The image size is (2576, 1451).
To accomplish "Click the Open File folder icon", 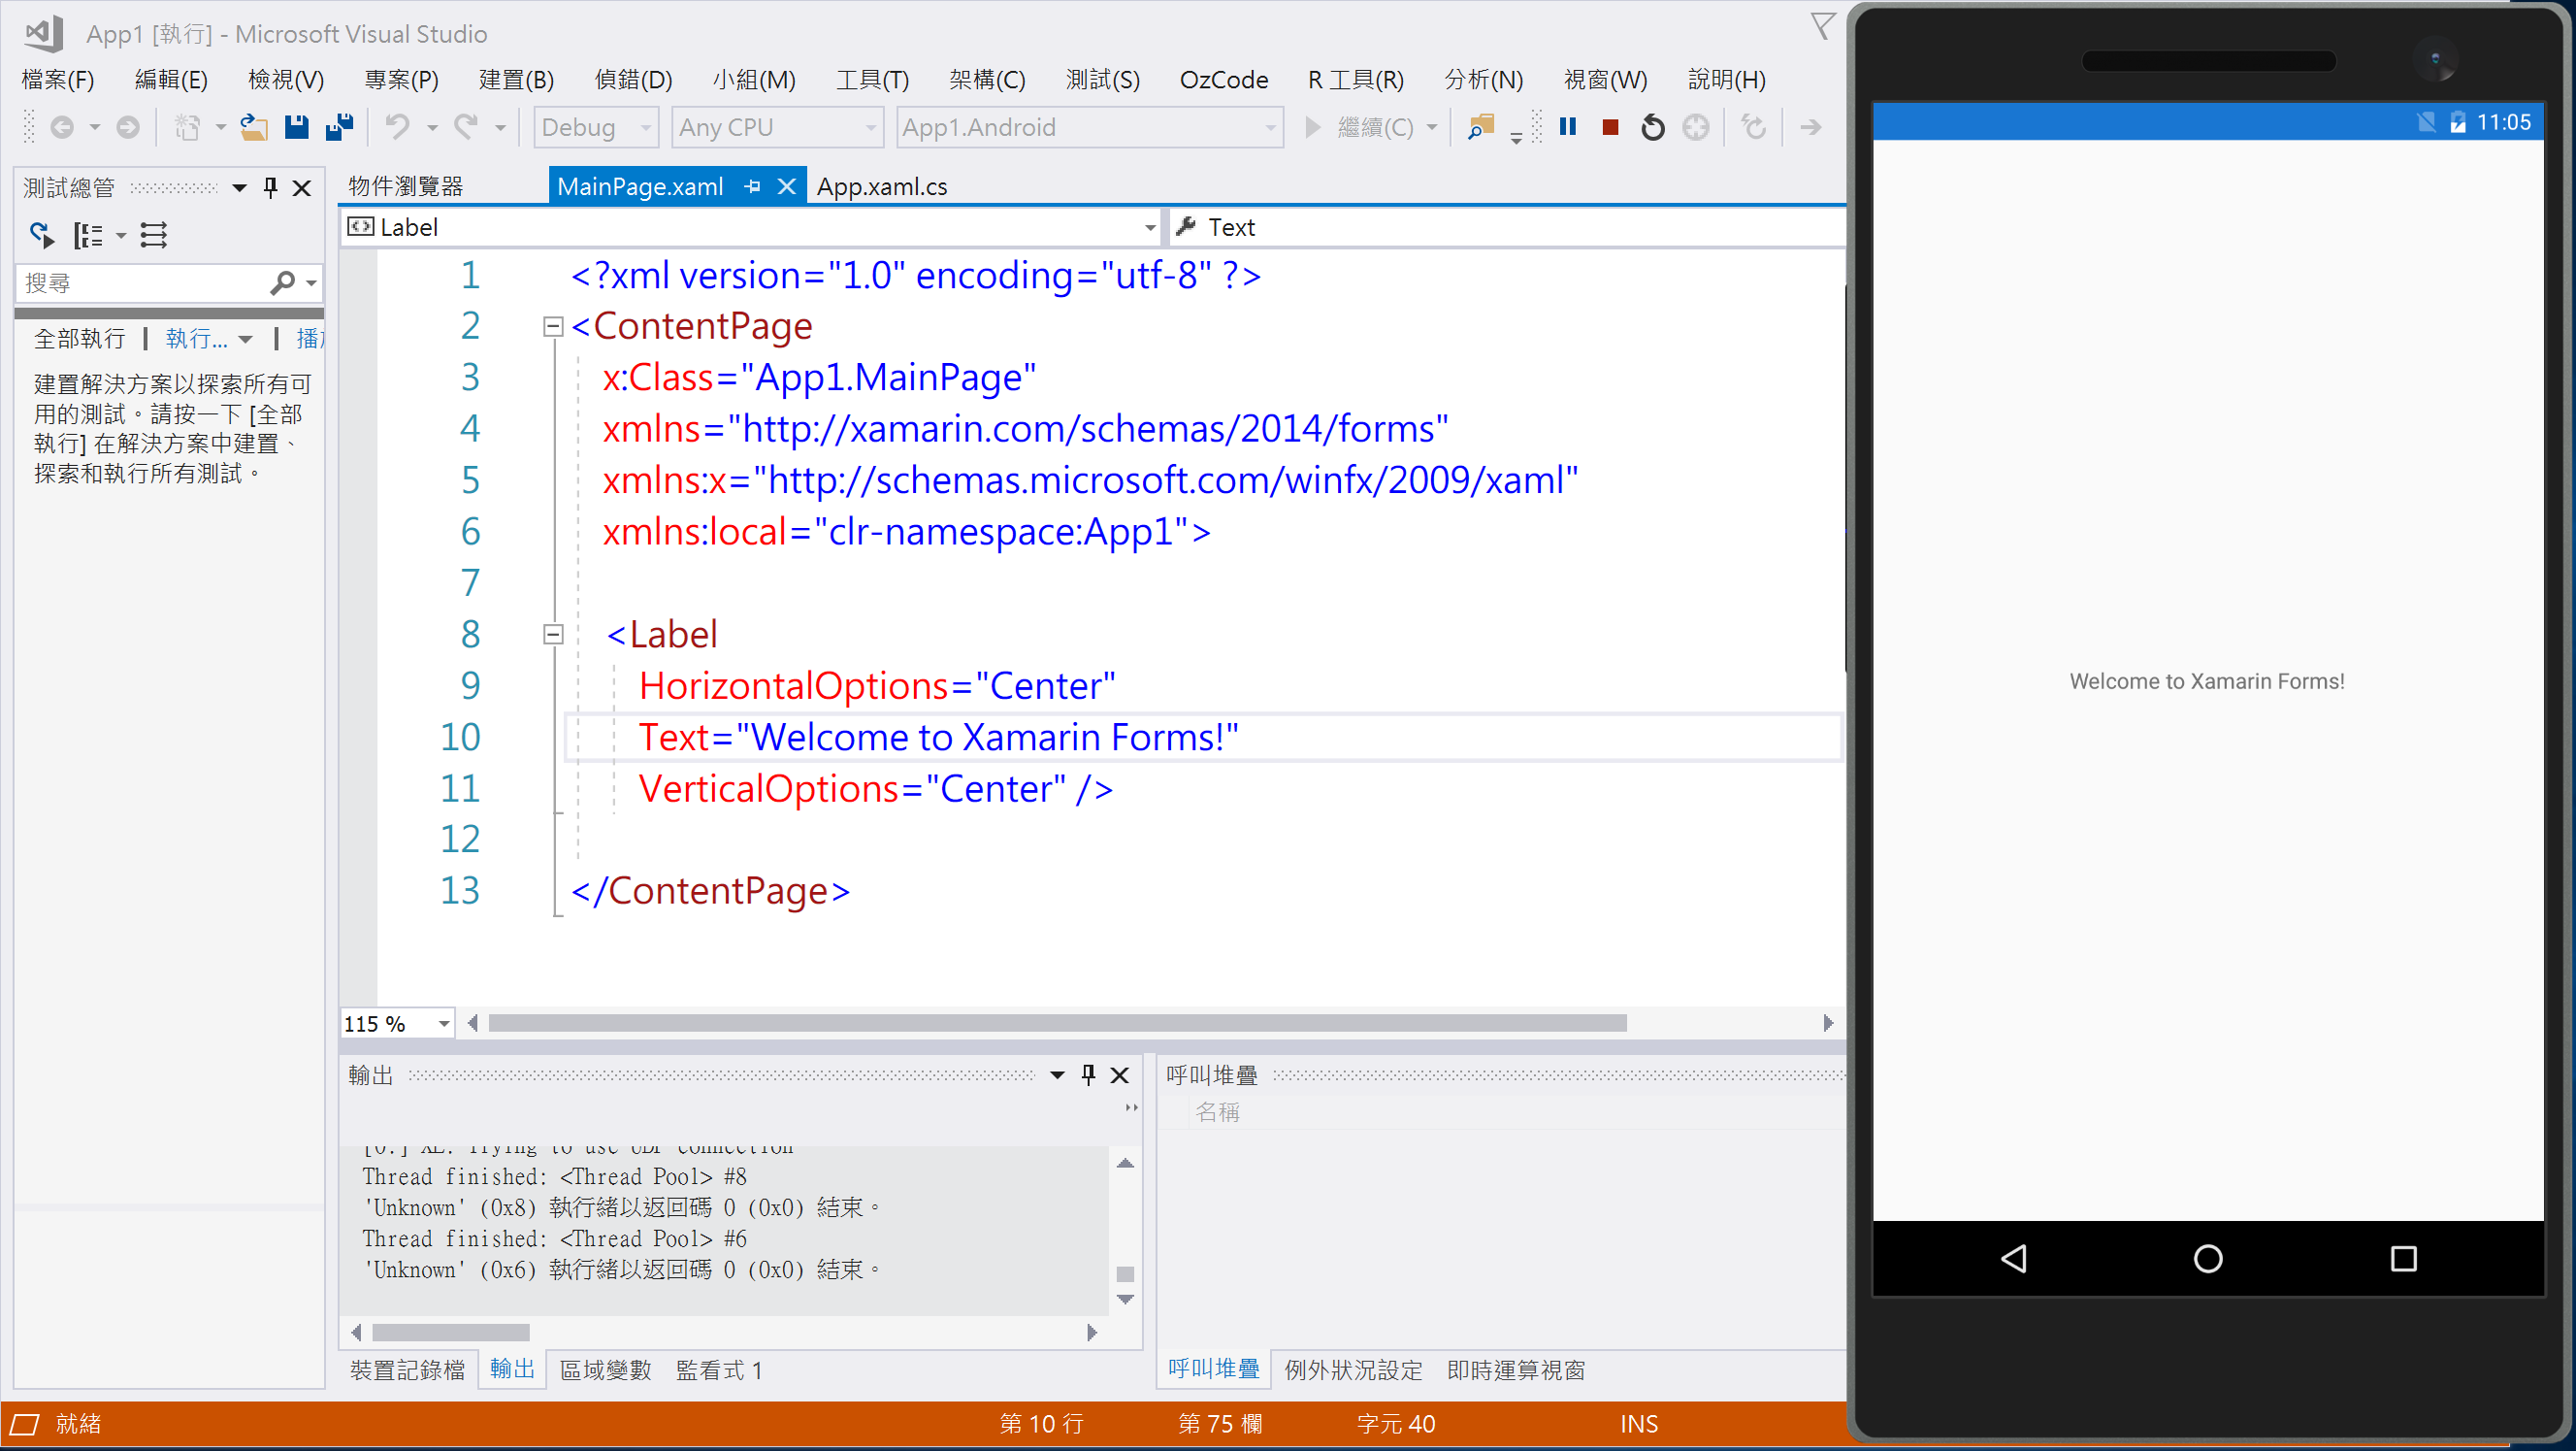I will click(254, 127).
